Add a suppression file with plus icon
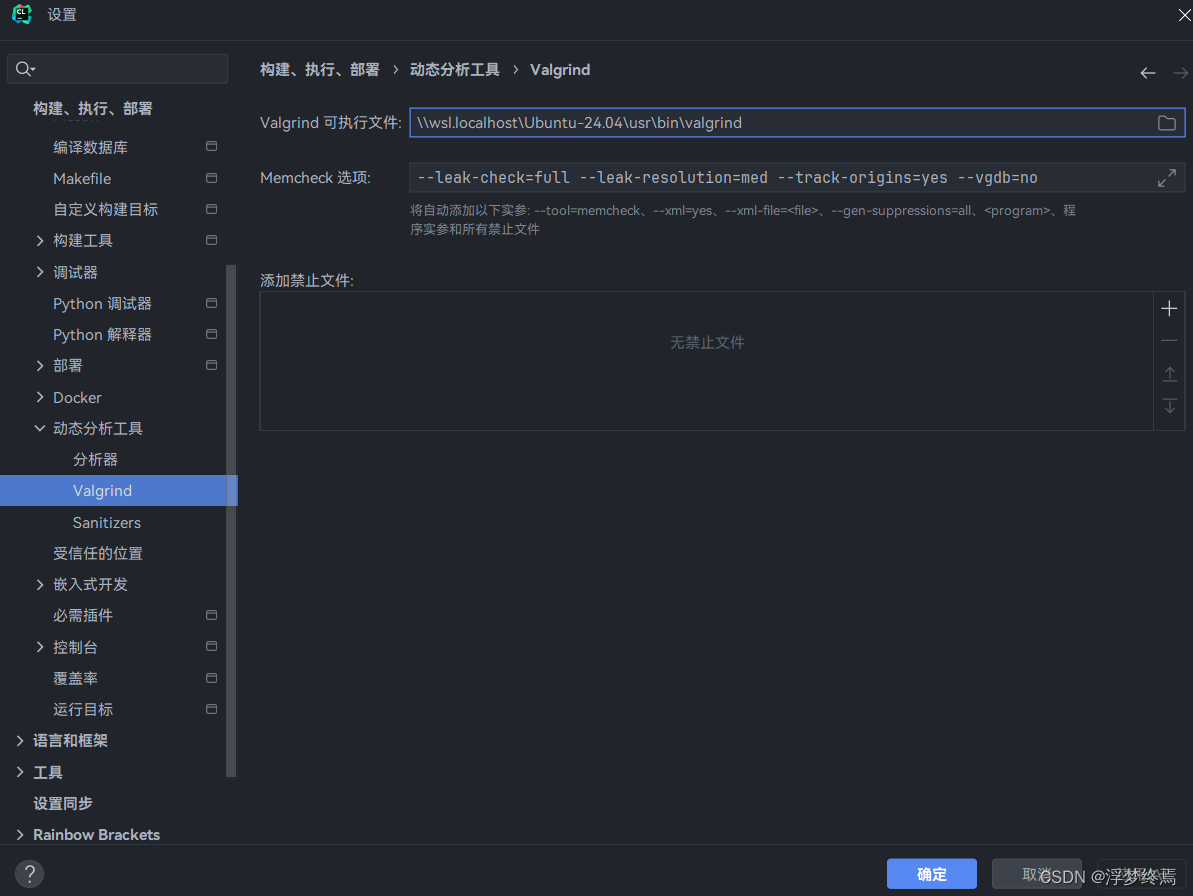 (1169, 308)
